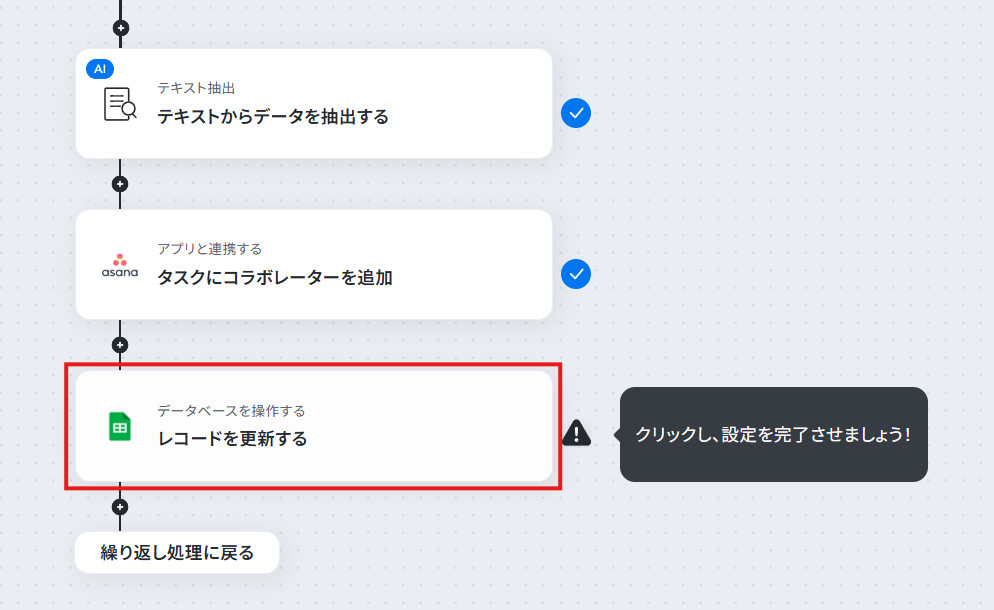The height and width of the screenshot is (610, 994).
Task: Add step via plus above Asana card
Action: pyautogui.click(x=120, y=184)
